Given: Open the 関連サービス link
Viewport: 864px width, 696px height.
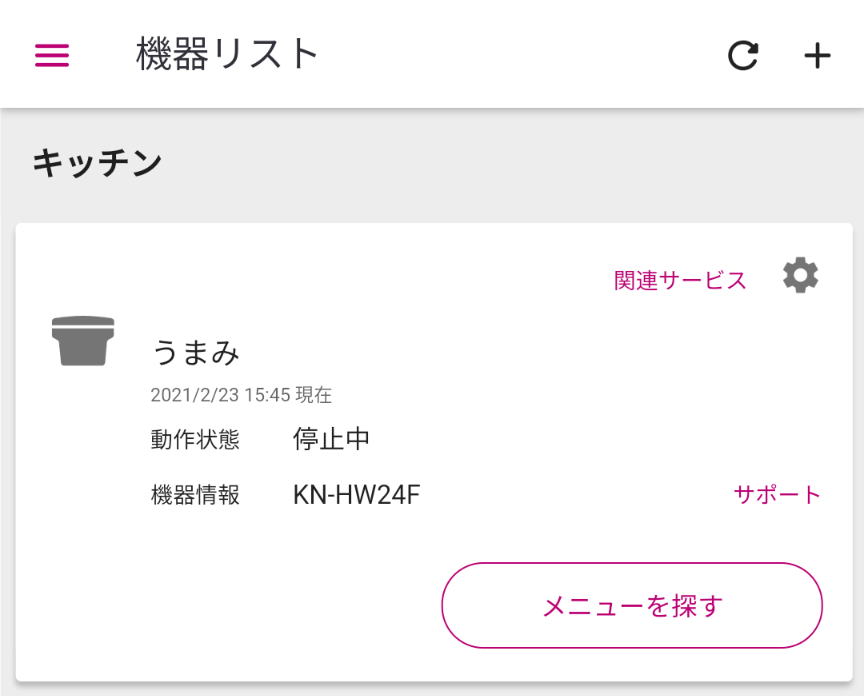Looking at the screenshot, I should click(680, 280).
